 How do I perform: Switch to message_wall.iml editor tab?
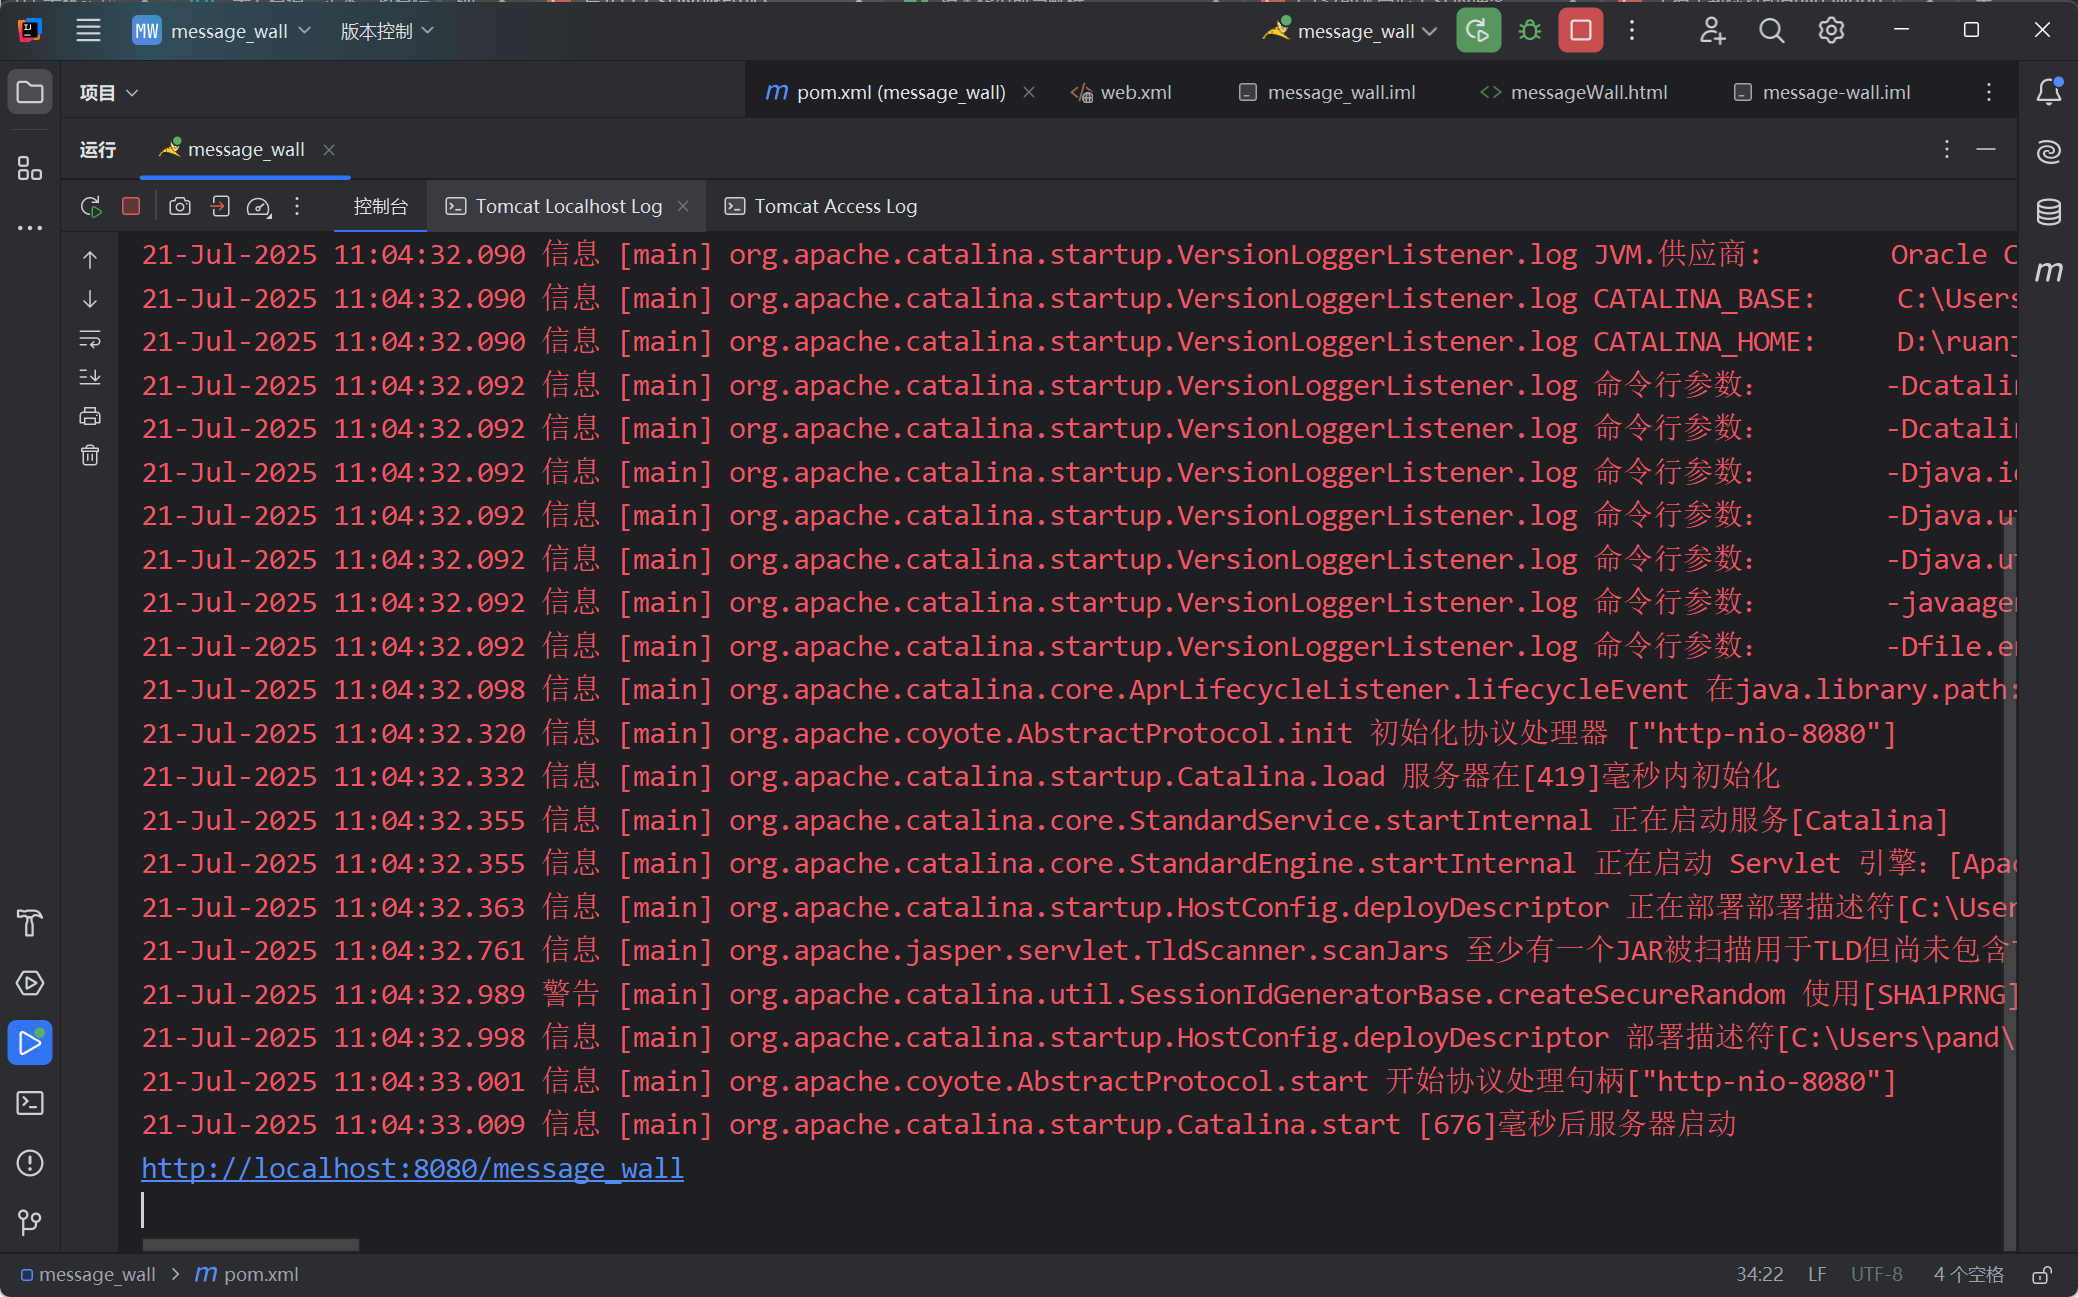[1327, 93]
